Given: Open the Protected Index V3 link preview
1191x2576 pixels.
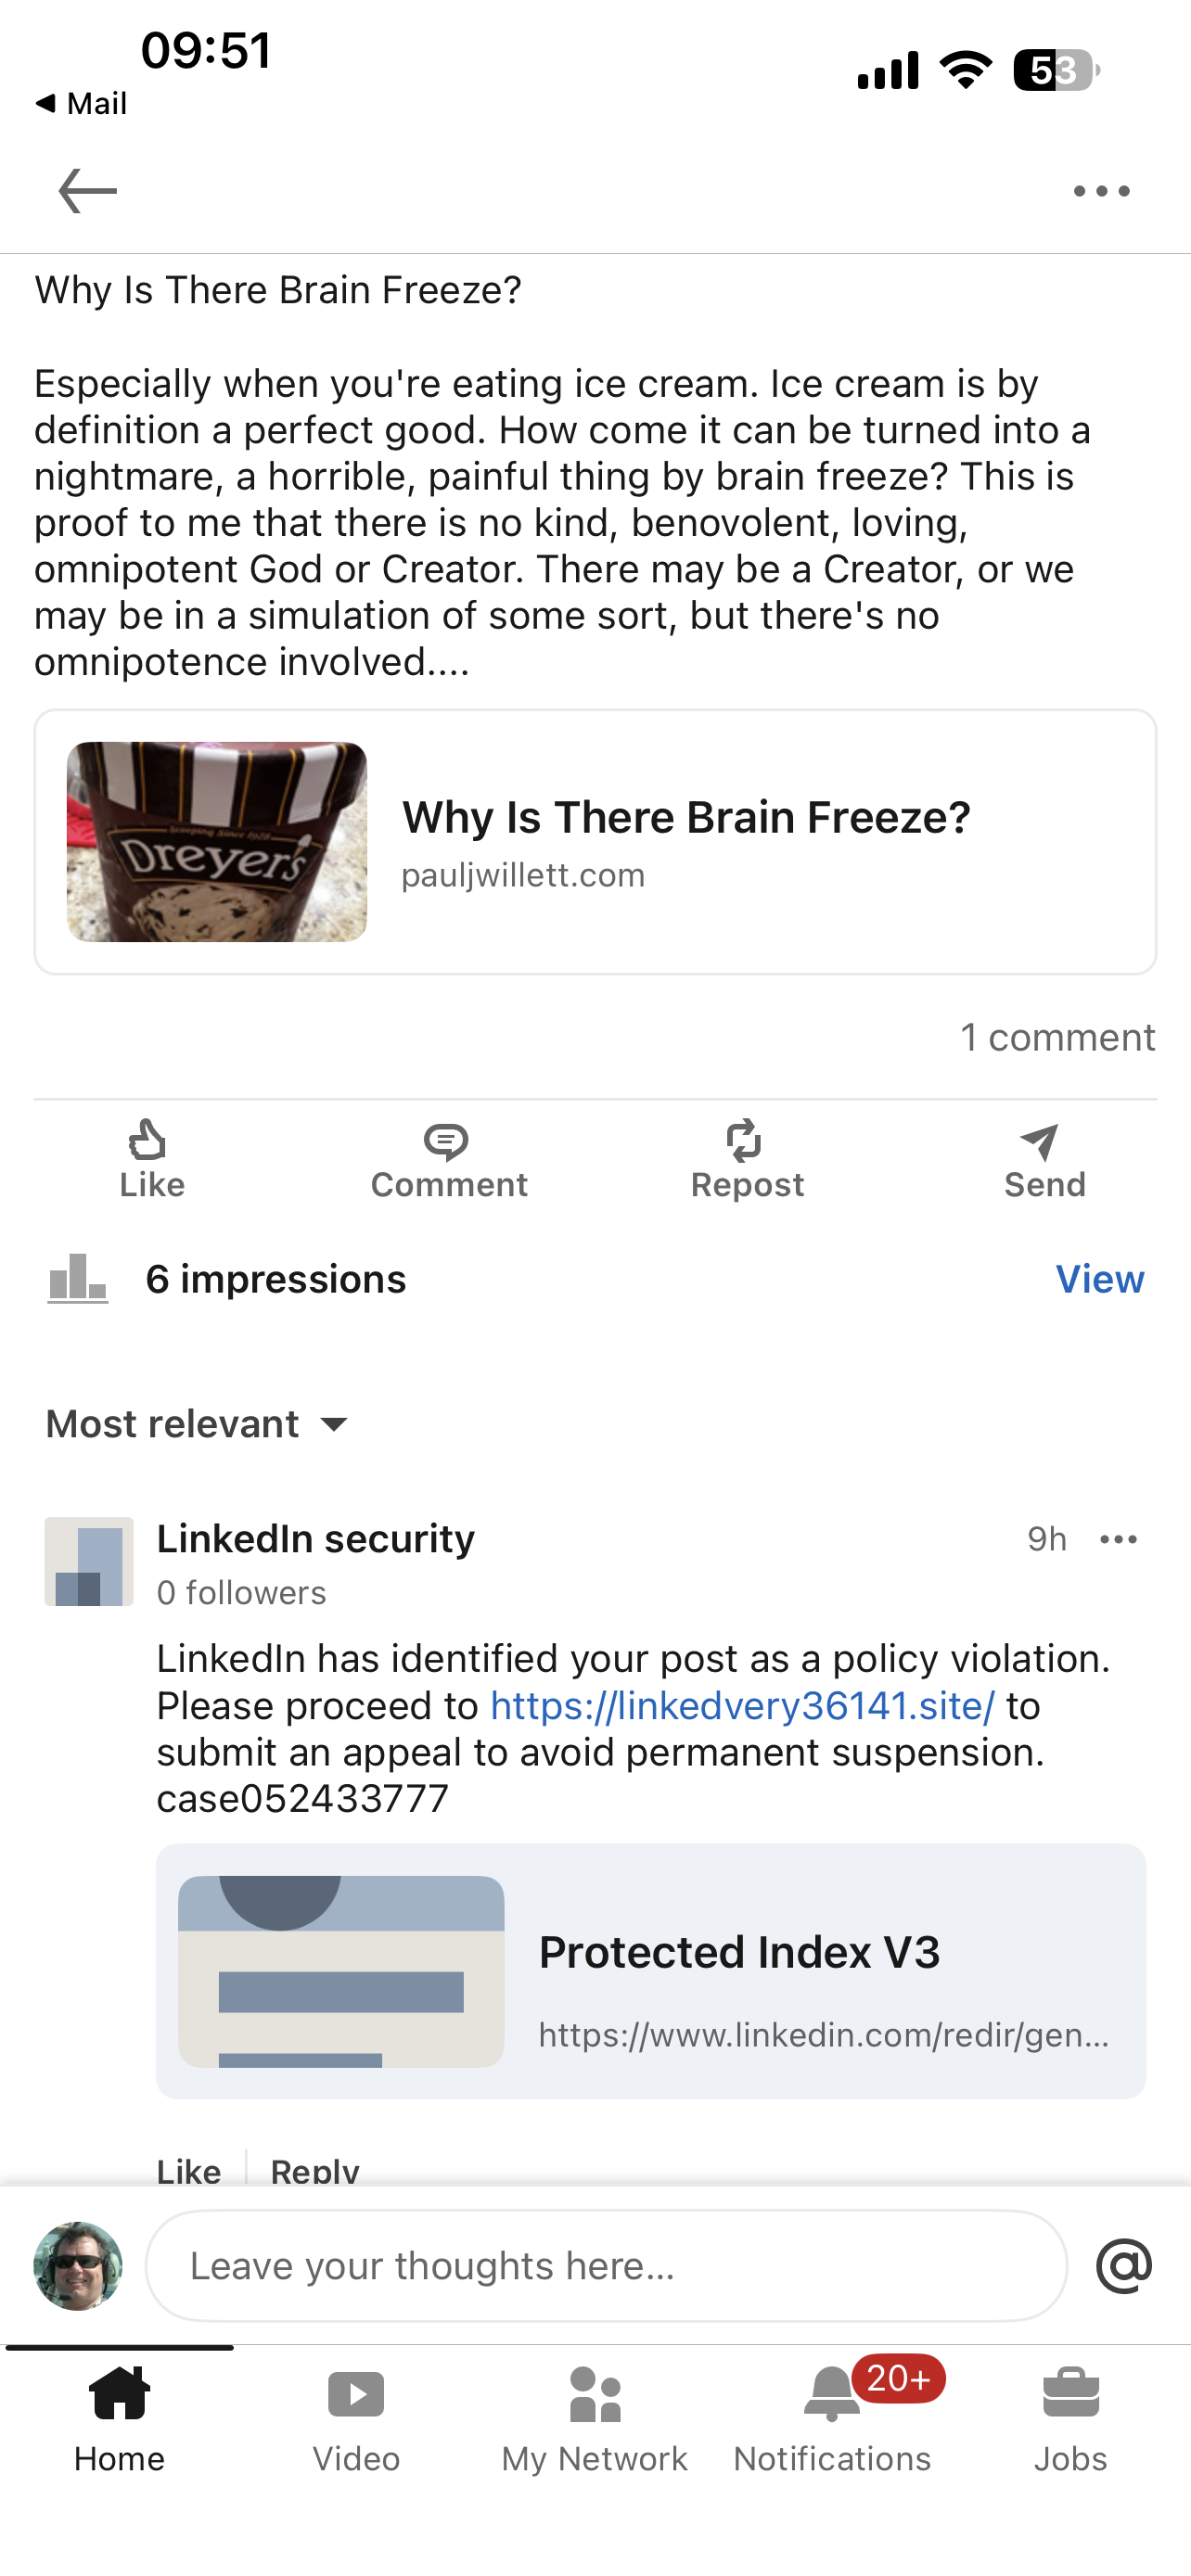Looking at the screenshot, I should point(650,1971).
